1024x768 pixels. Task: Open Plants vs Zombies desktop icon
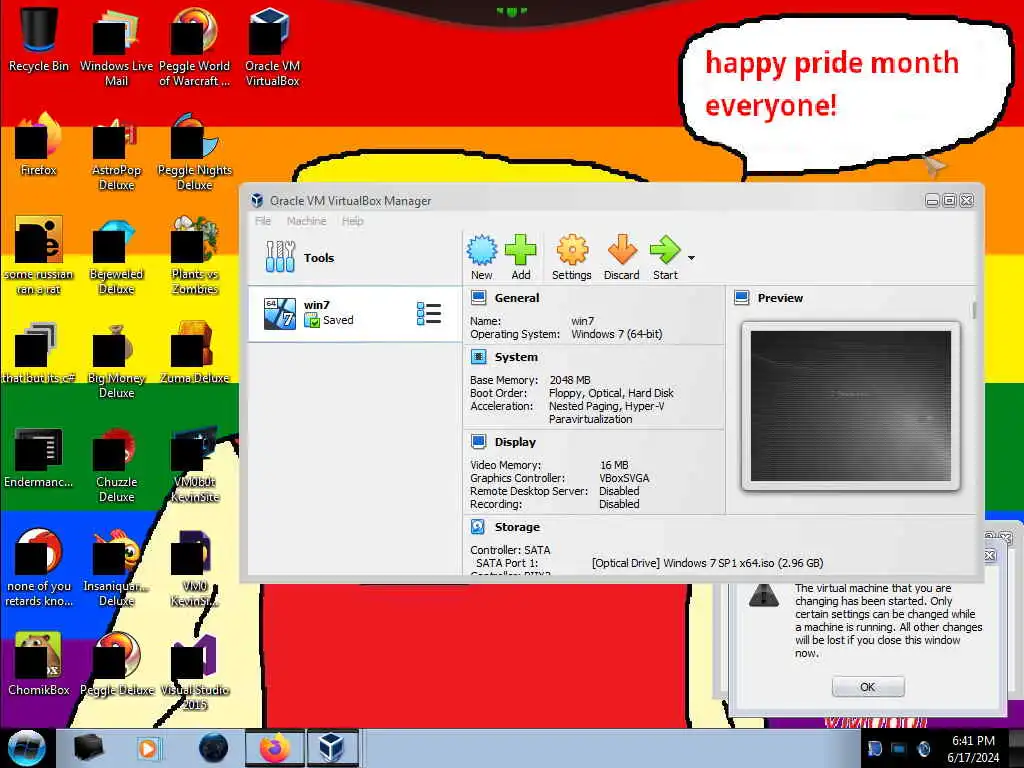click(x=194, y=255)
